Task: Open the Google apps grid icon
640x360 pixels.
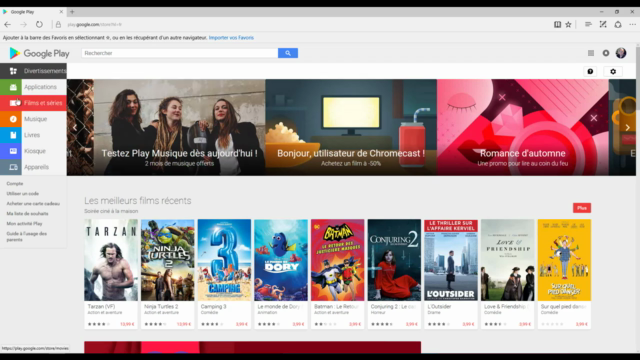Action: click(591, 53)
